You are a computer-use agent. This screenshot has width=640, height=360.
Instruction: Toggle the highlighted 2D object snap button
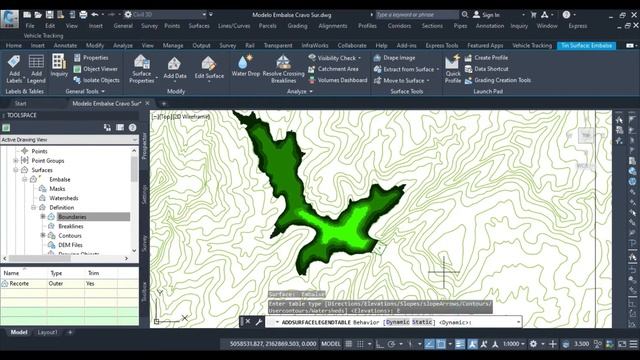(x=441, y=344)
